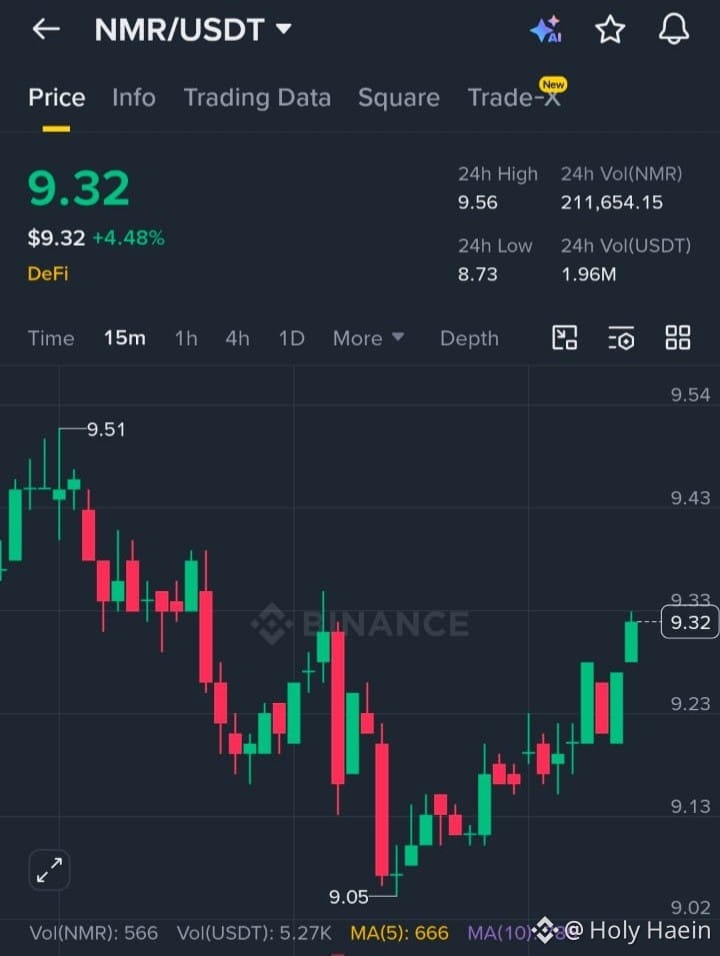Tap the latest green candlestick near 9.32

point(632,640)
